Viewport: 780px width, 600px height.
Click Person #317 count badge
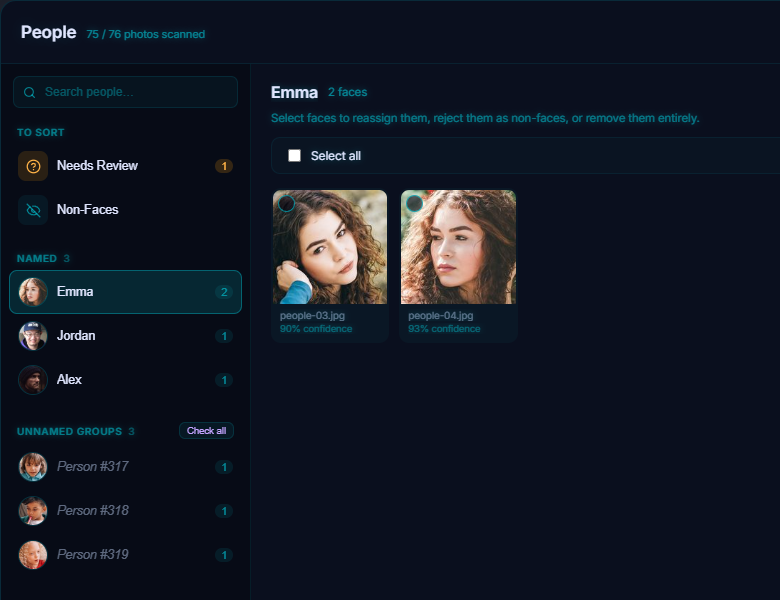coord(224,467)
